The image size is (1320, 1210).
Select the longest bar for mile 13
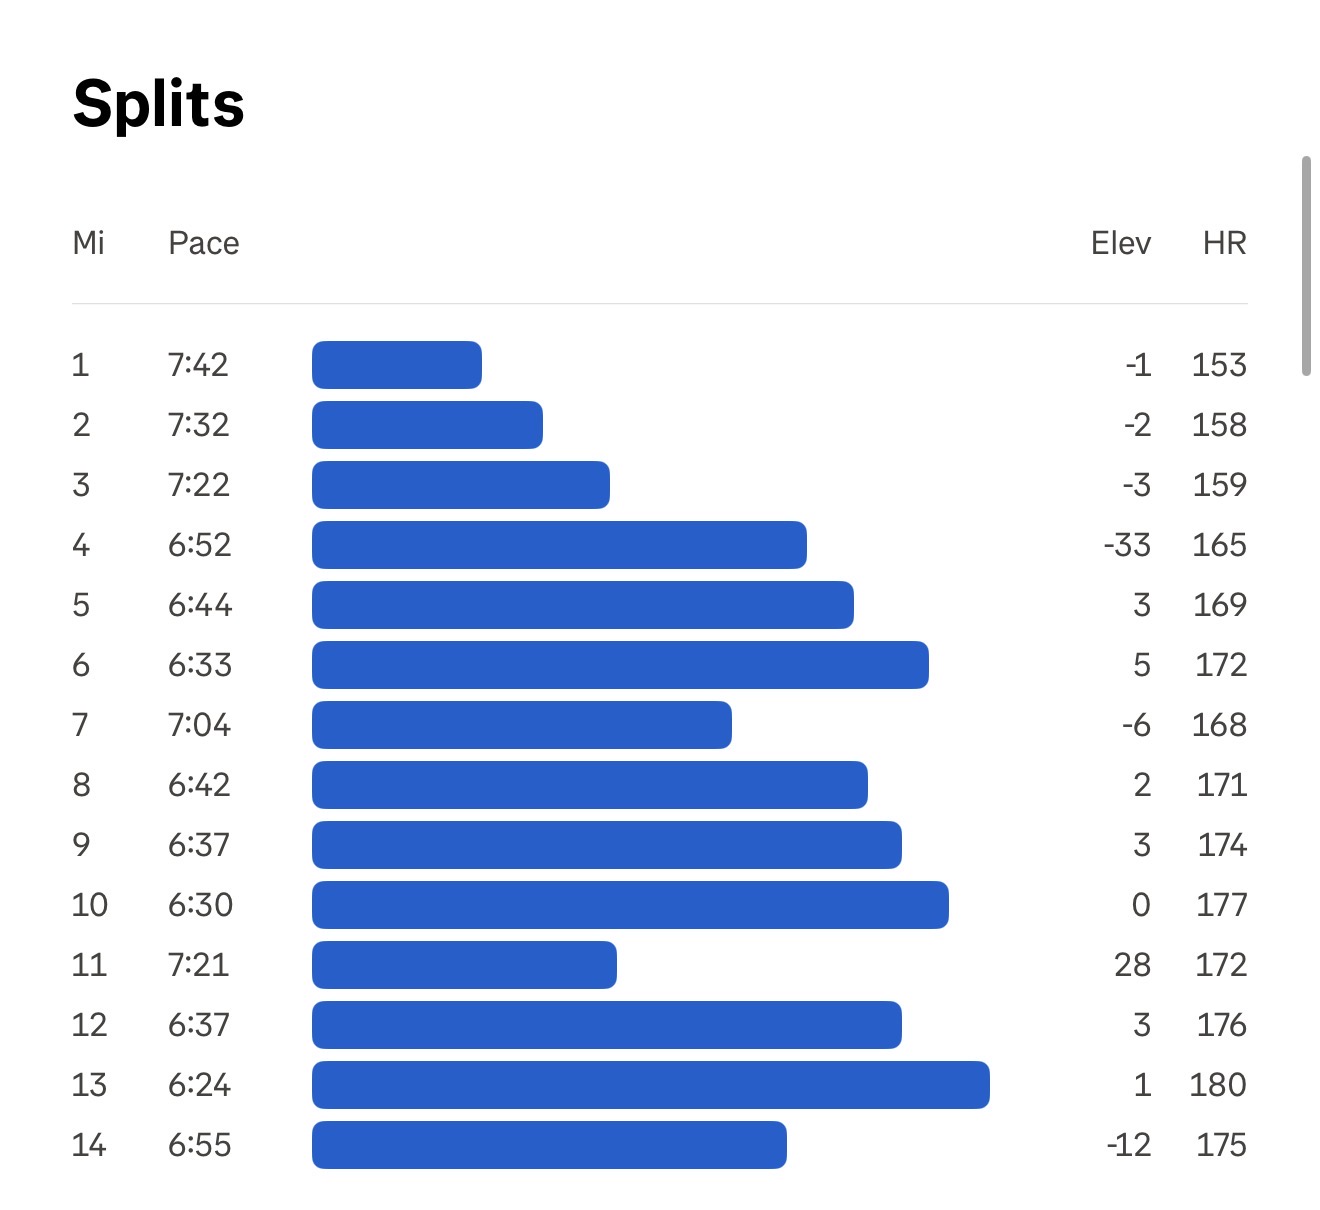651,1085
